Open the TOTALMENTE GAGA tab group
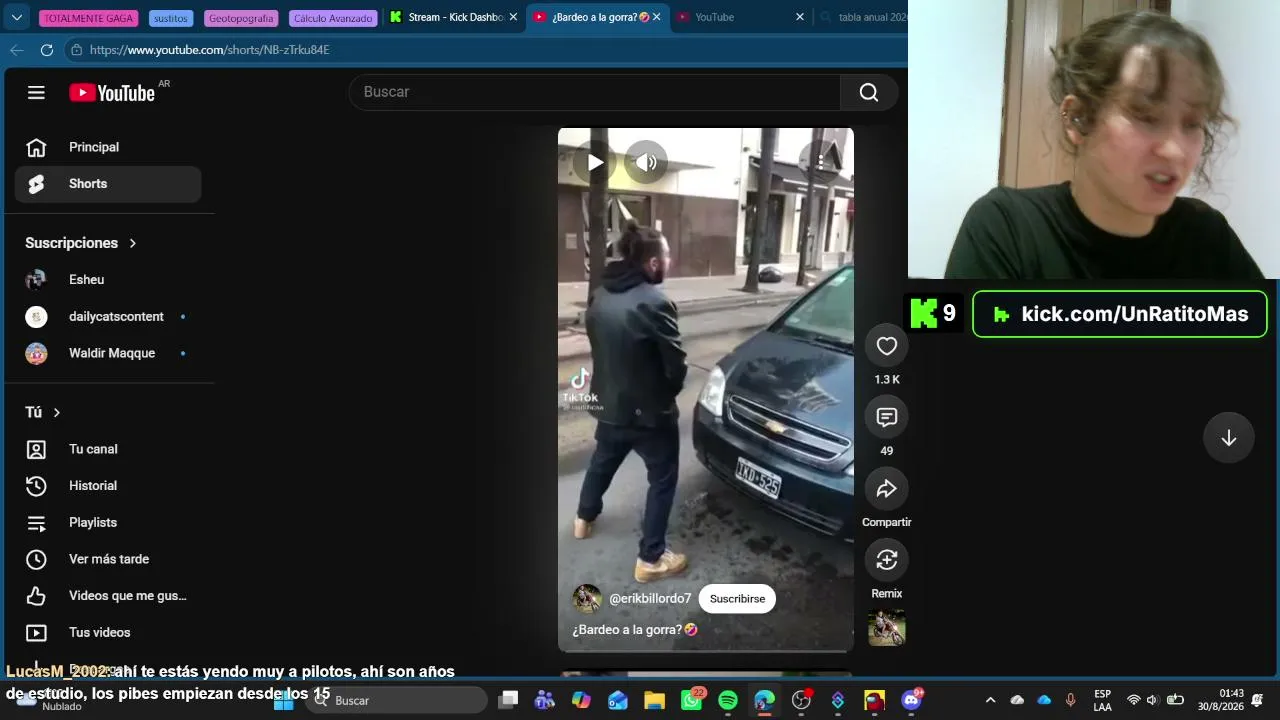Image resolution: width=1280 pixels, height=720 pixels. (x=88, y=18)
